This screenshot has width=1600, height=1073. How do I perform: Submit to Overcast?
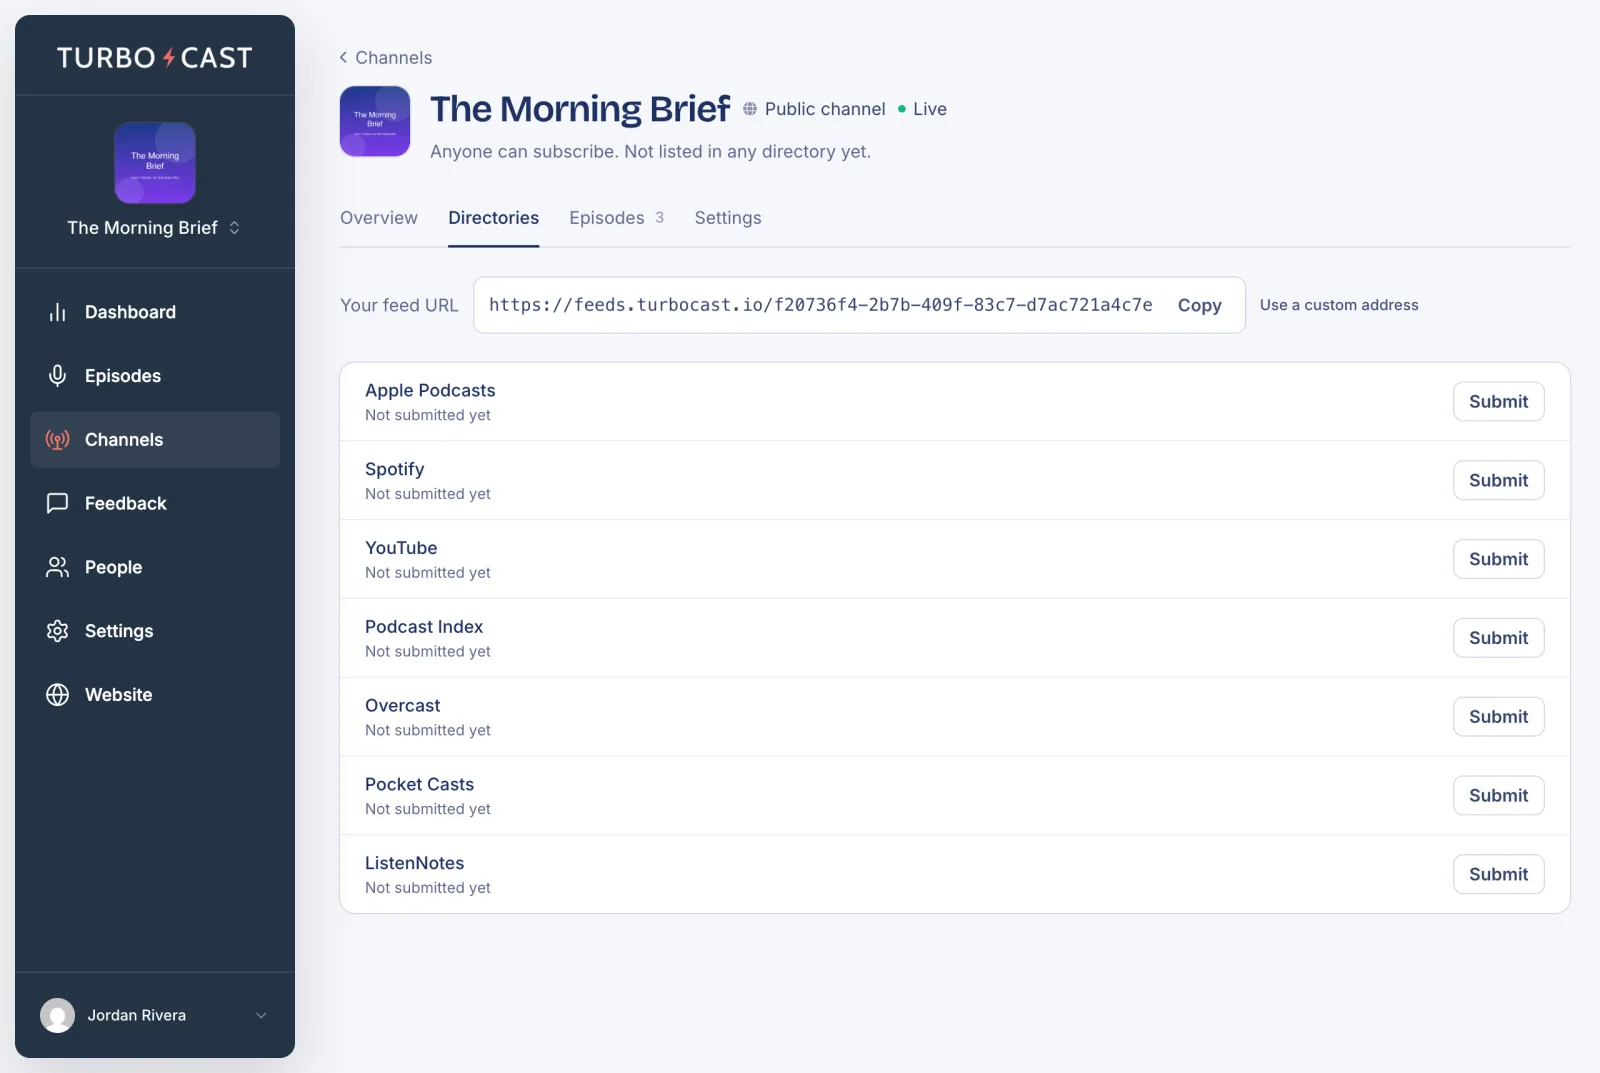pyautogui.click(x=1498, y=717)
